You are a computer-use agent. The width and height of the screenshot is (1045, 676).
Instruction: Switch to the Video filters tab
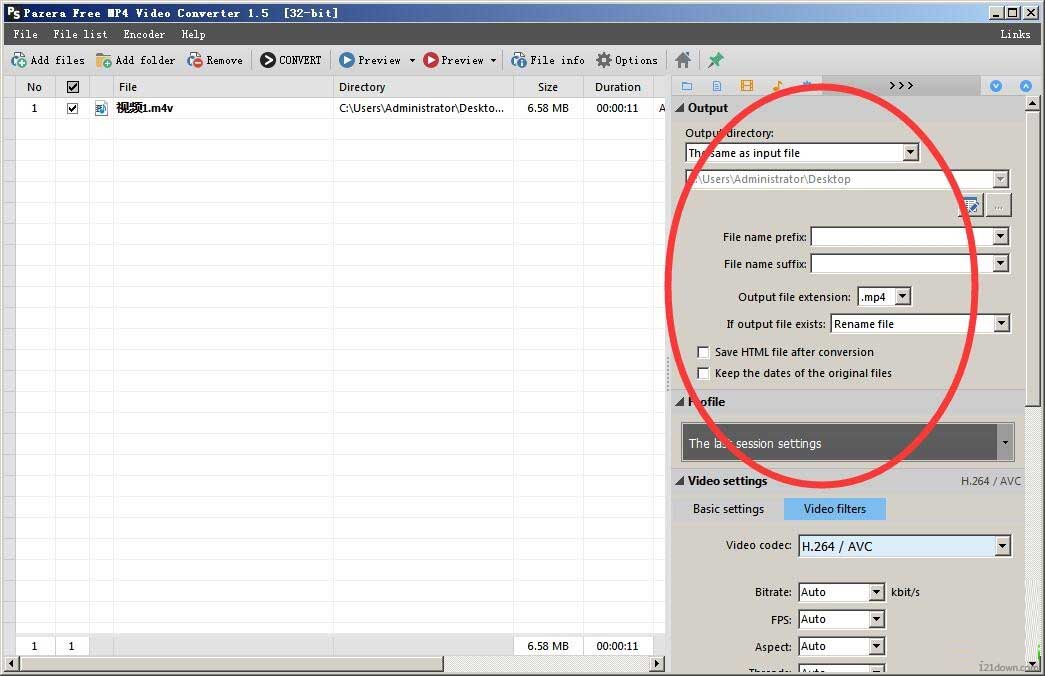click(x=834, y=509)
